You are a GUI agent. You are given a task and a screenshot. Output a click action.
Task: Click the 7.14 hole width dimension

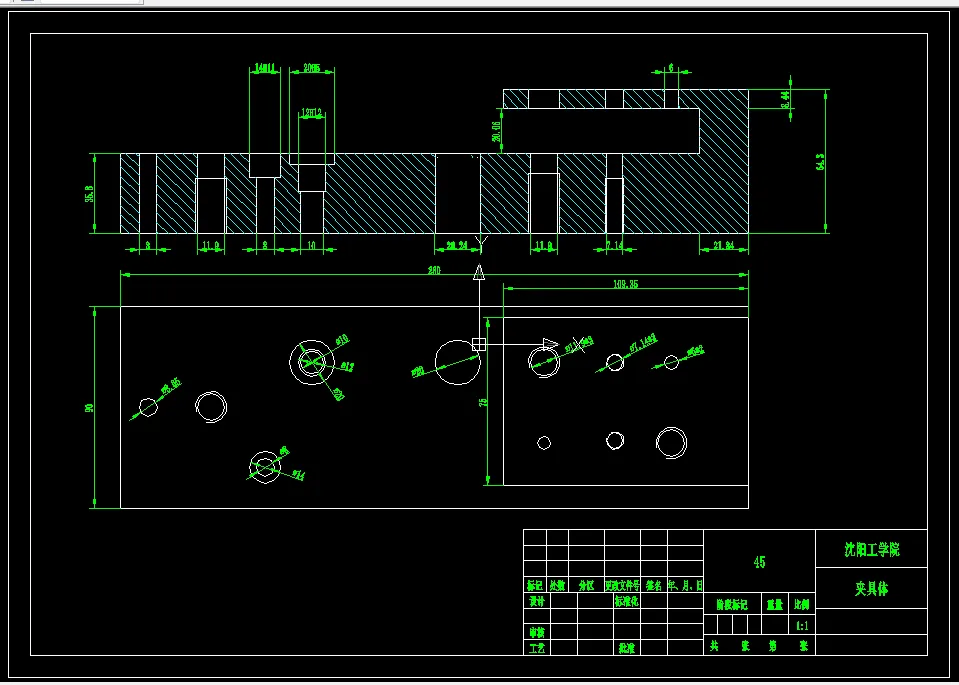pyautogui.click(x=614, y=245)
